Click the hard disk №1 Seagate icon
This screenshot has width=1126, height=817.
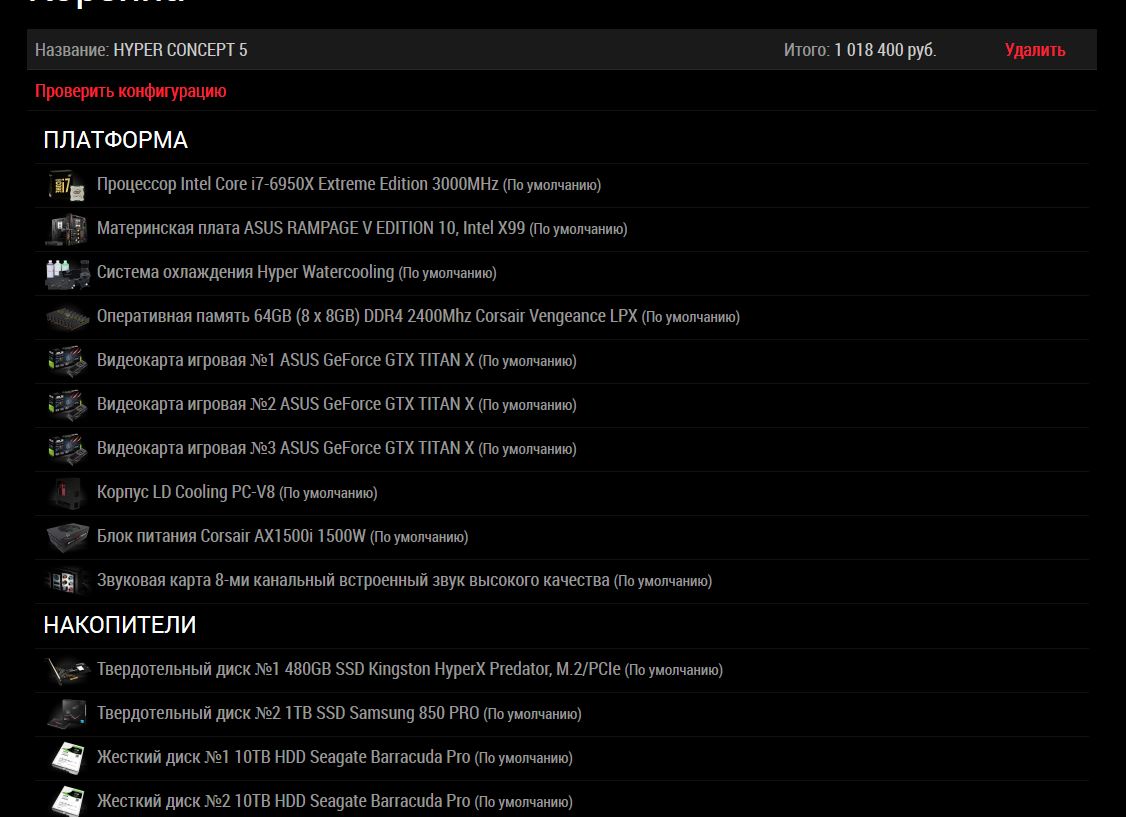(68, 758)
